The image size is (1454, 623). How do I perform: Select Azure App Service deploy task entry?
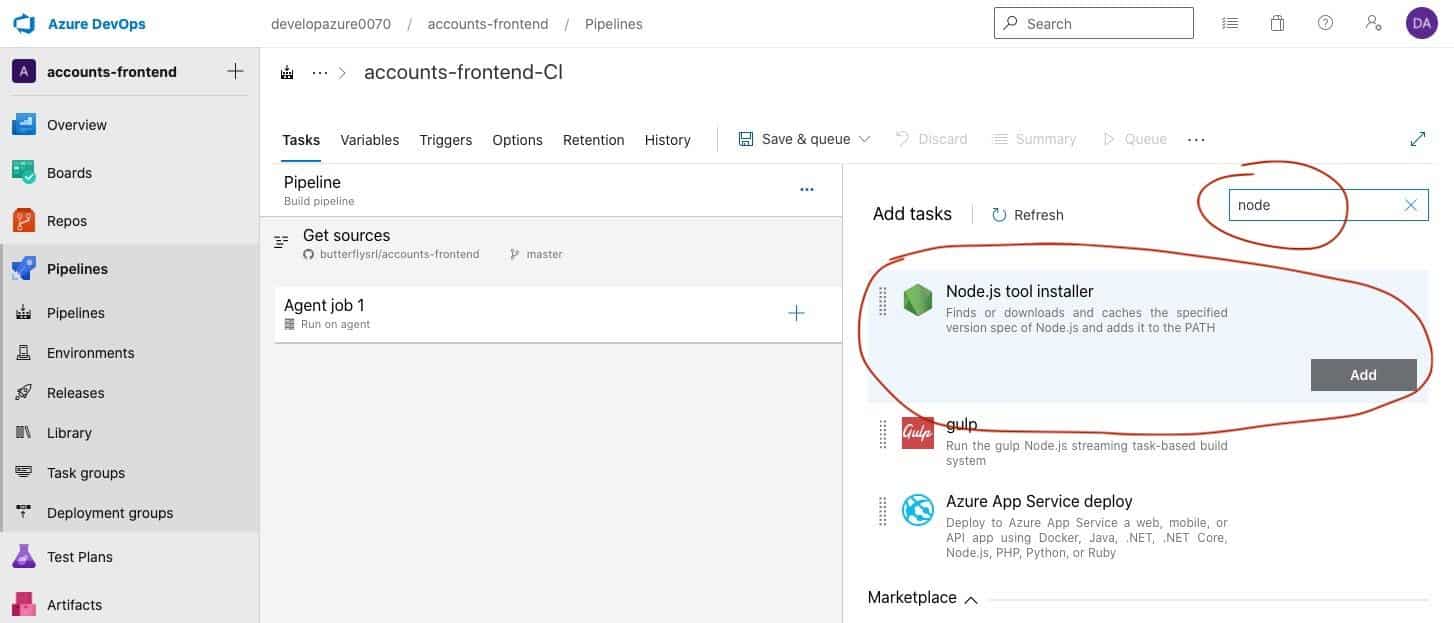(x=1147, y=525)
